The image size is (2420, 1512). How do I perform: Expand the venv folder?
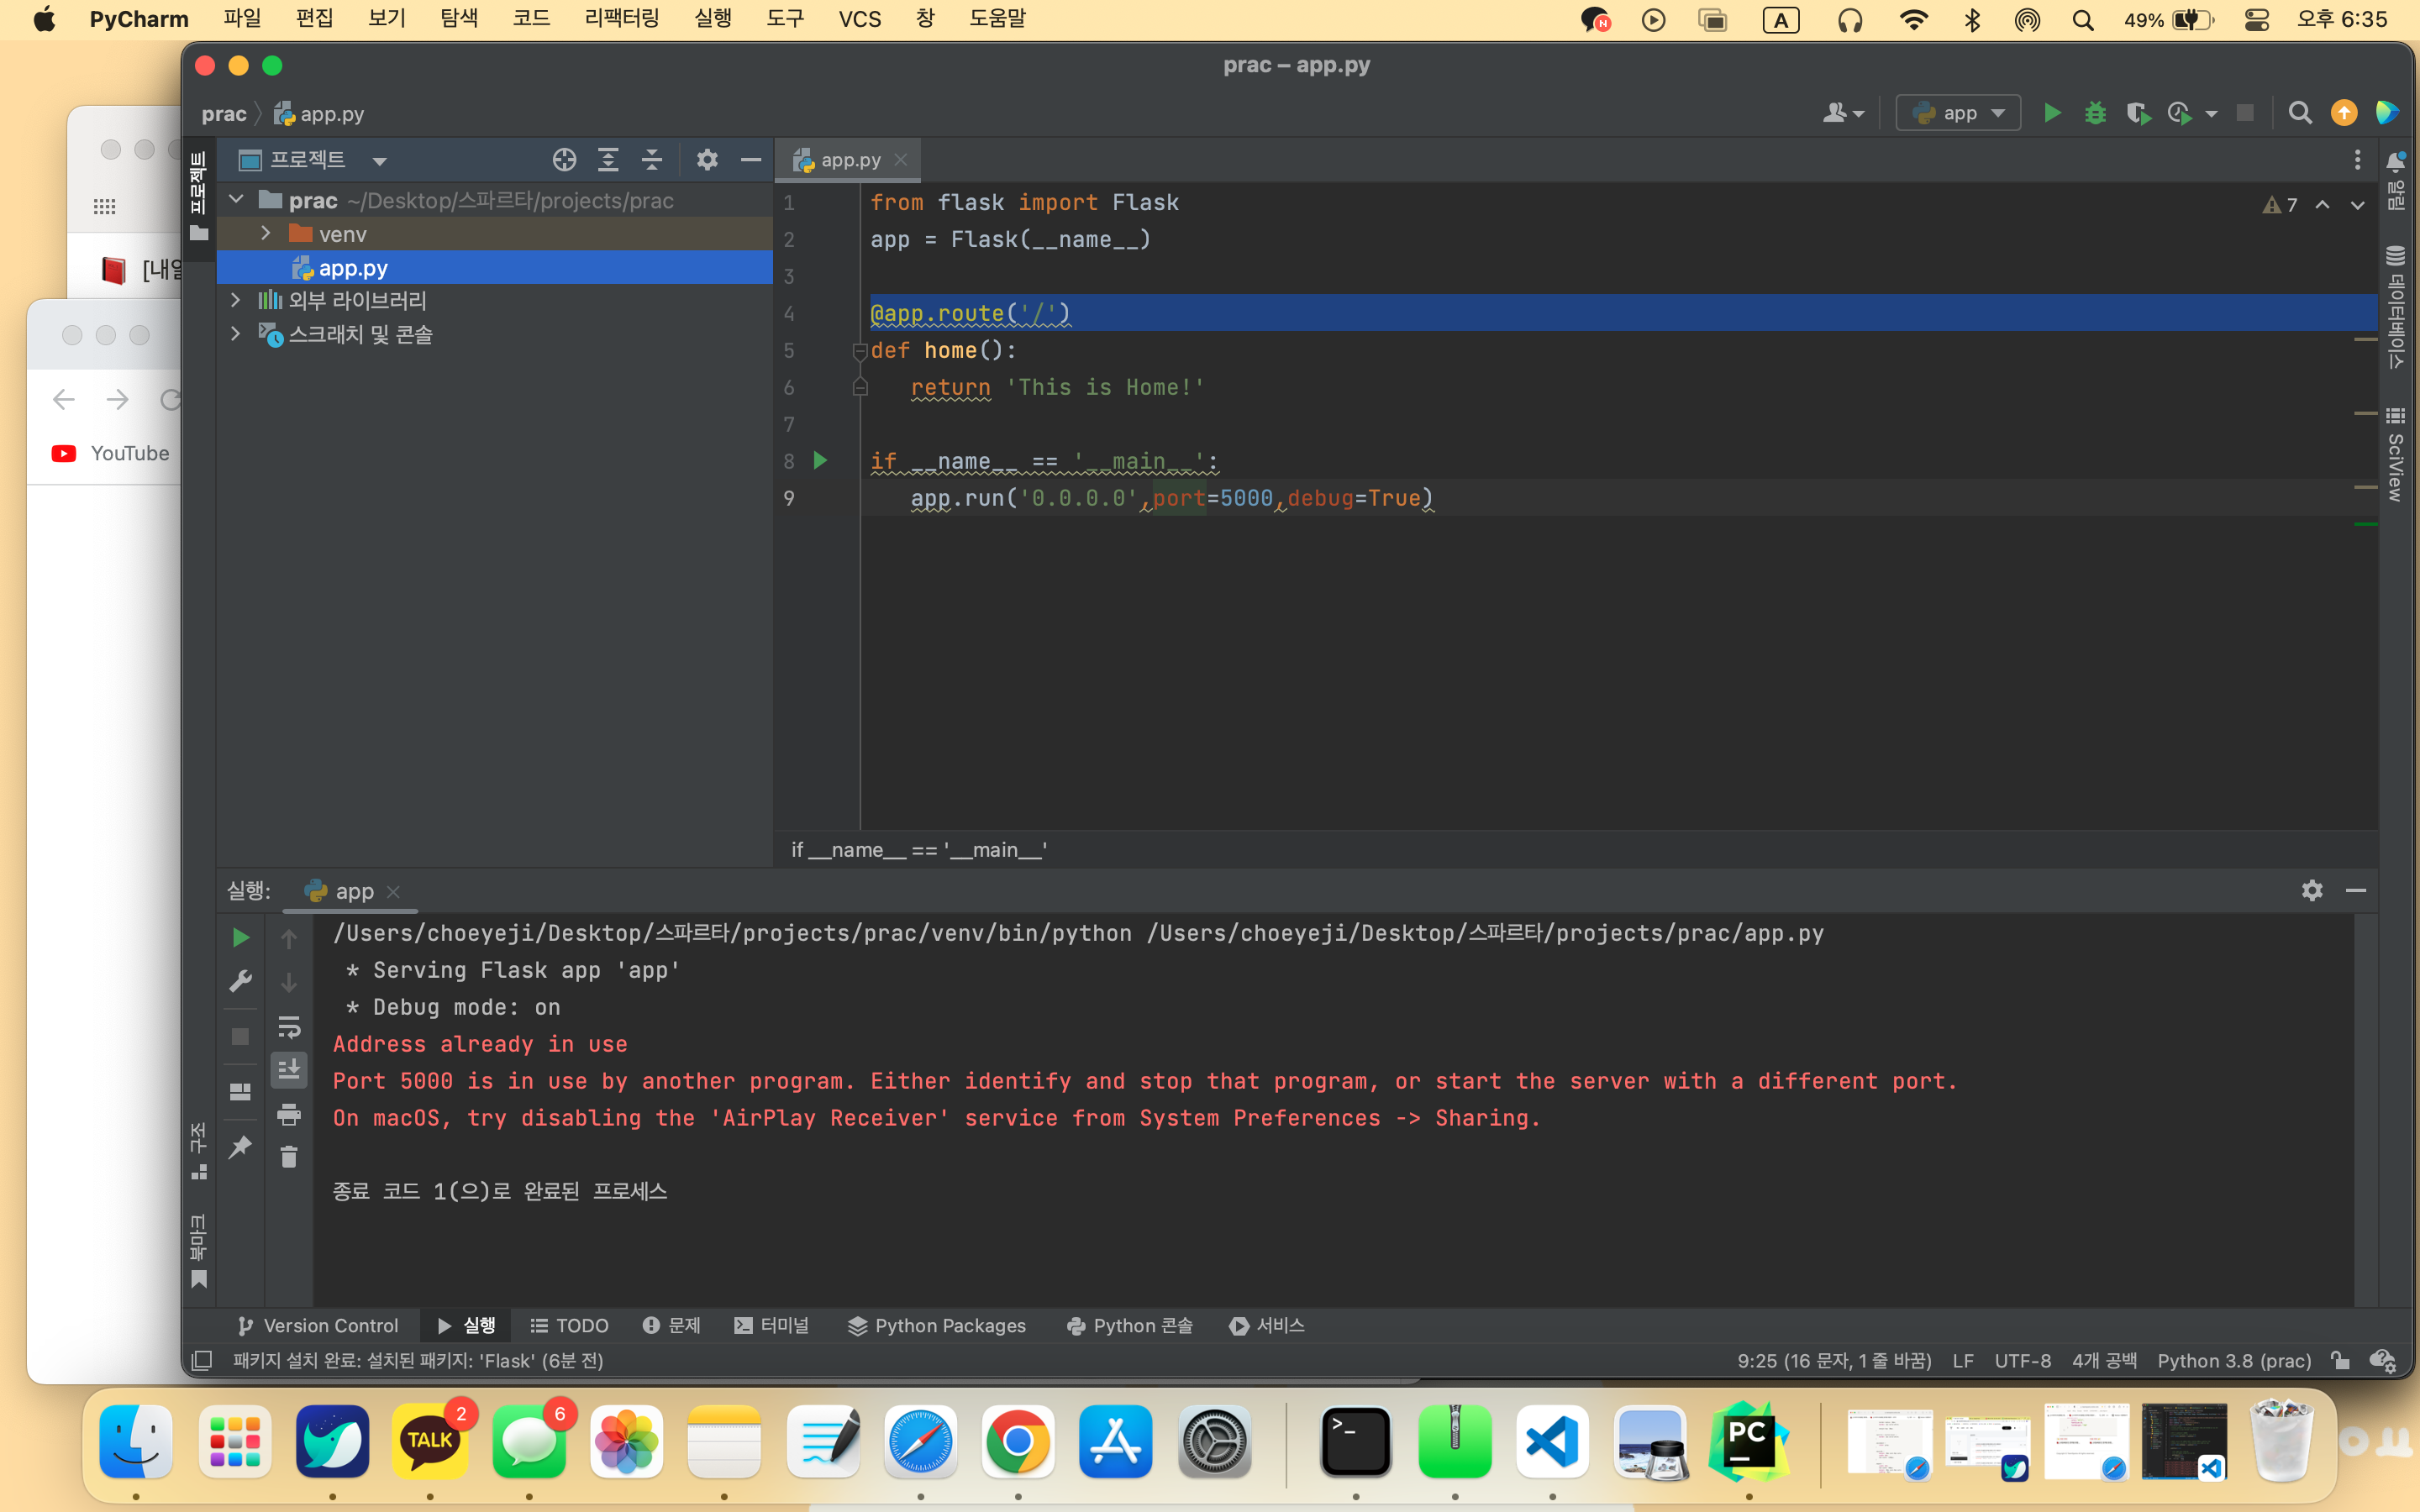[x=265, y=233]
